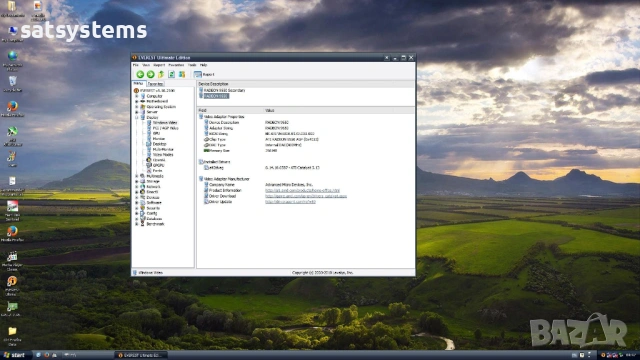
Task: Click the Config category icon
Action: point(142,213)
